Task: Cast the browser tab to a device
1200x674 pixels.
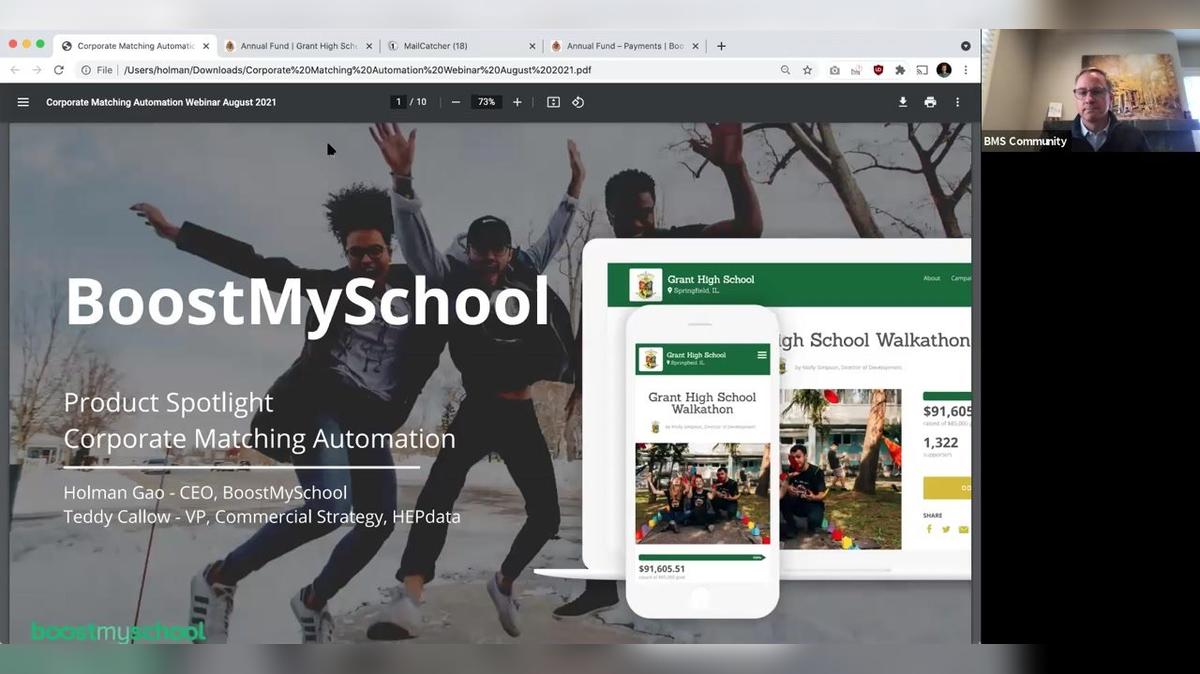Action: tap(922, 70)
